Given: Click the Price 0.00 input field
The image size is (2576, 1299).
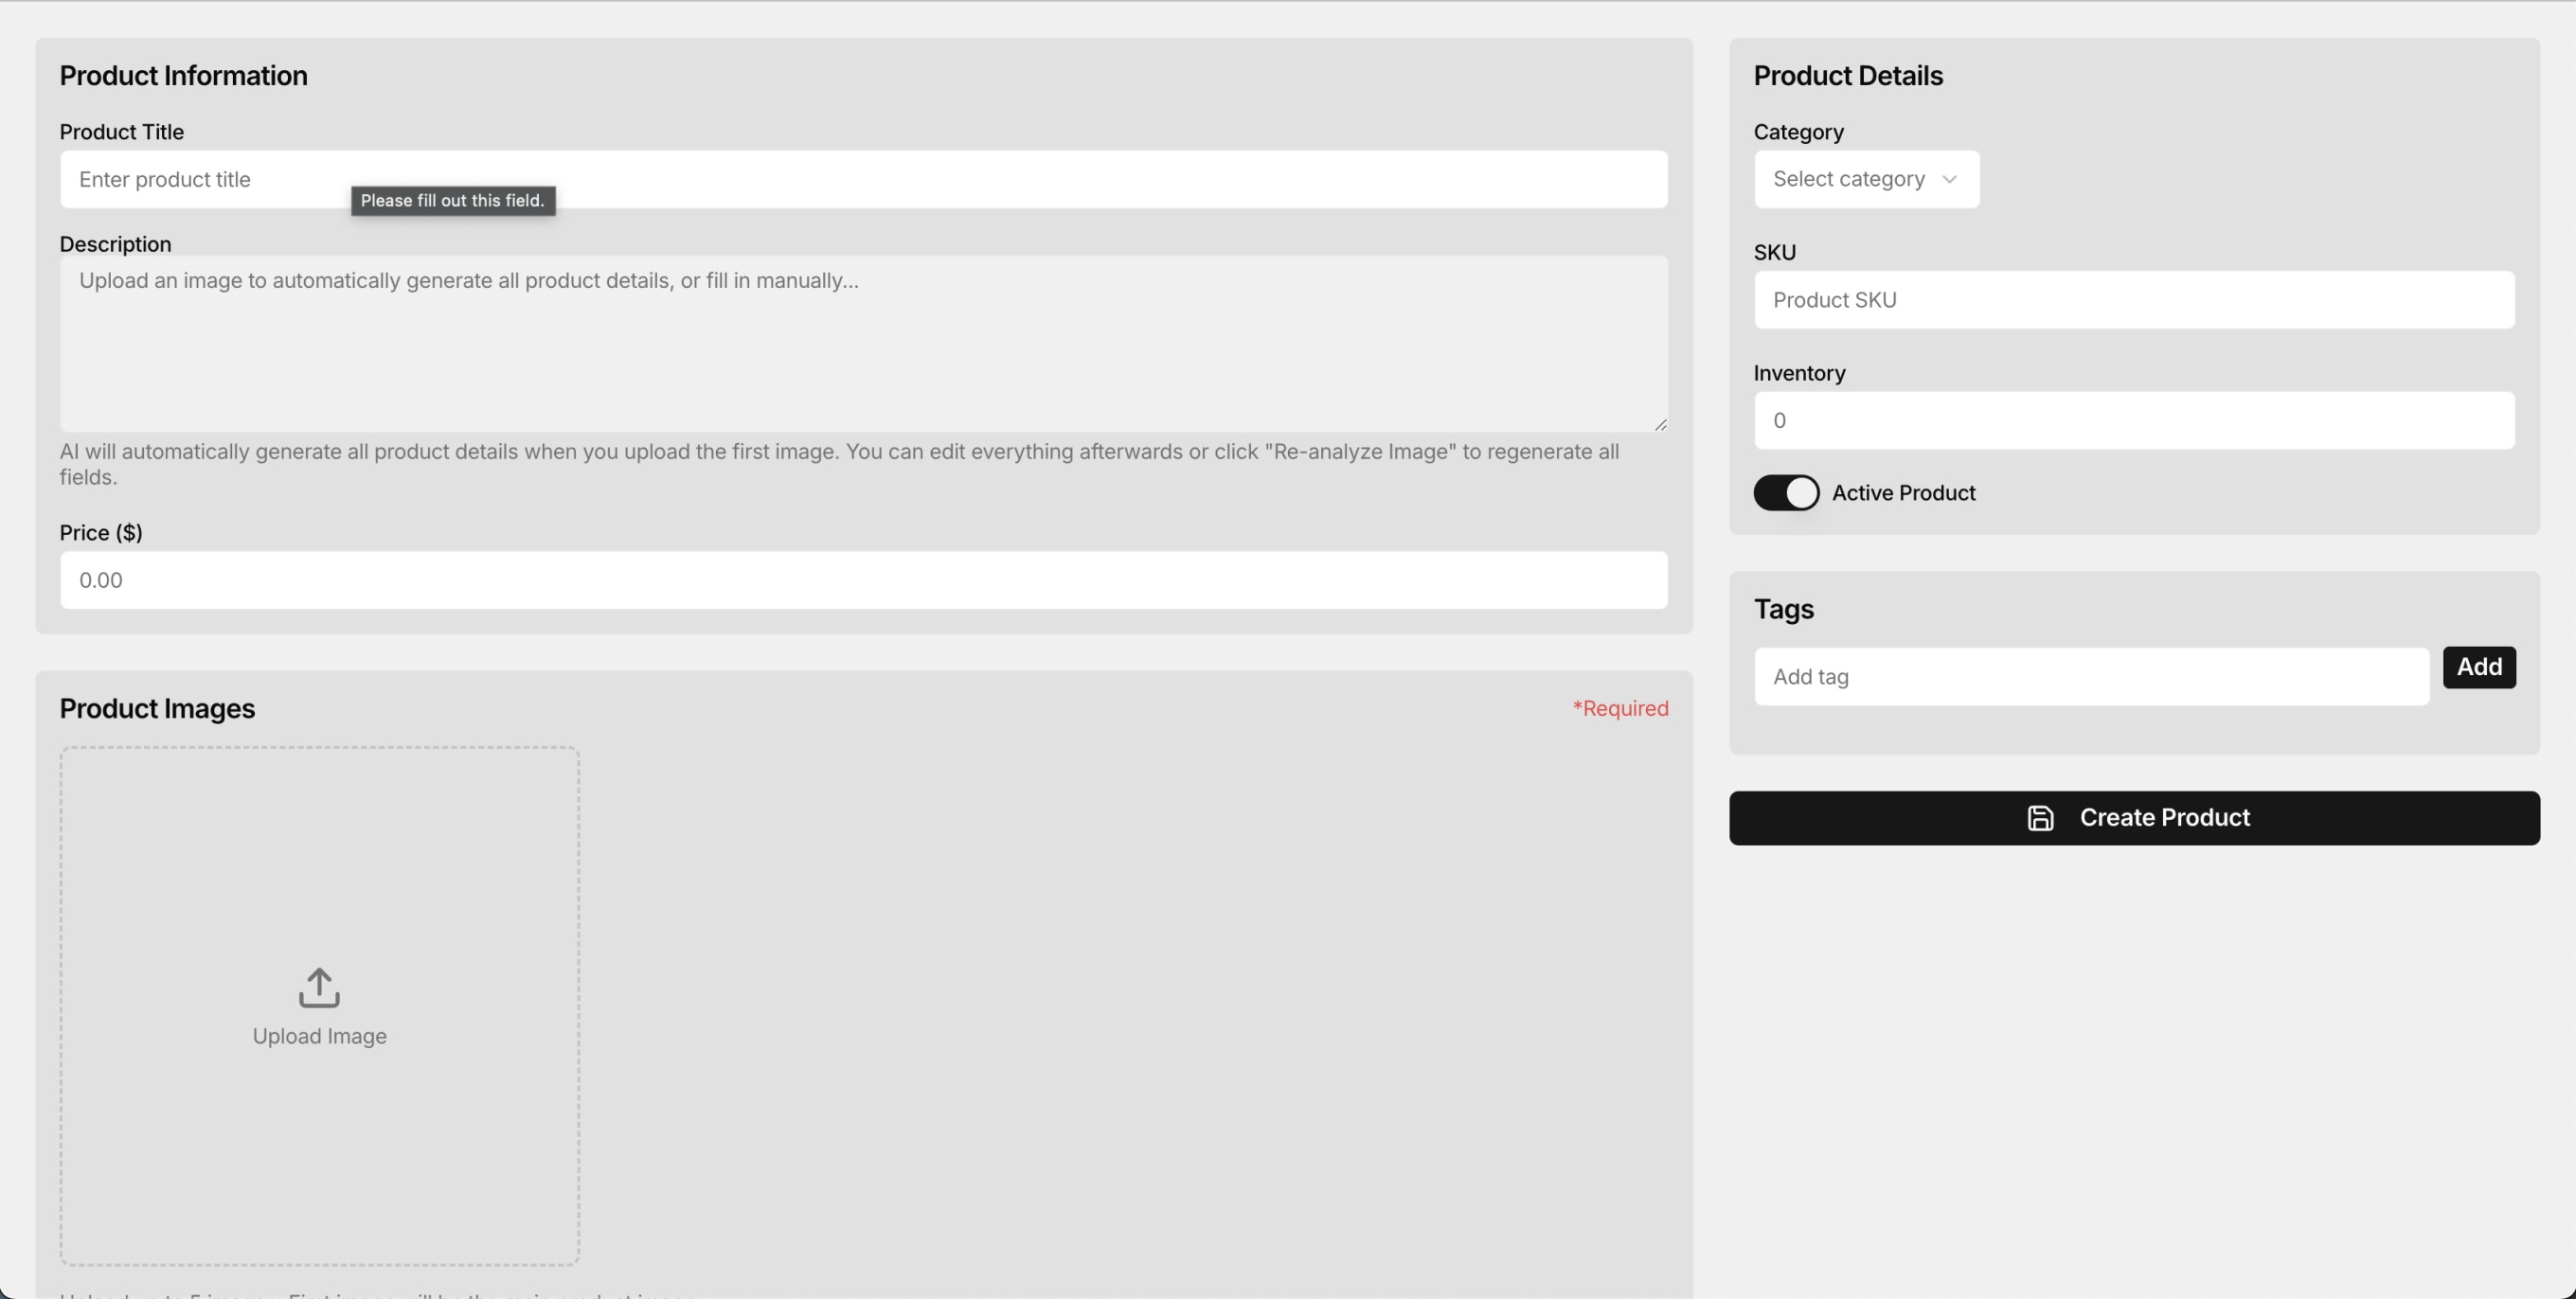Looking at the screenshot, I should [x=862, y=580].
